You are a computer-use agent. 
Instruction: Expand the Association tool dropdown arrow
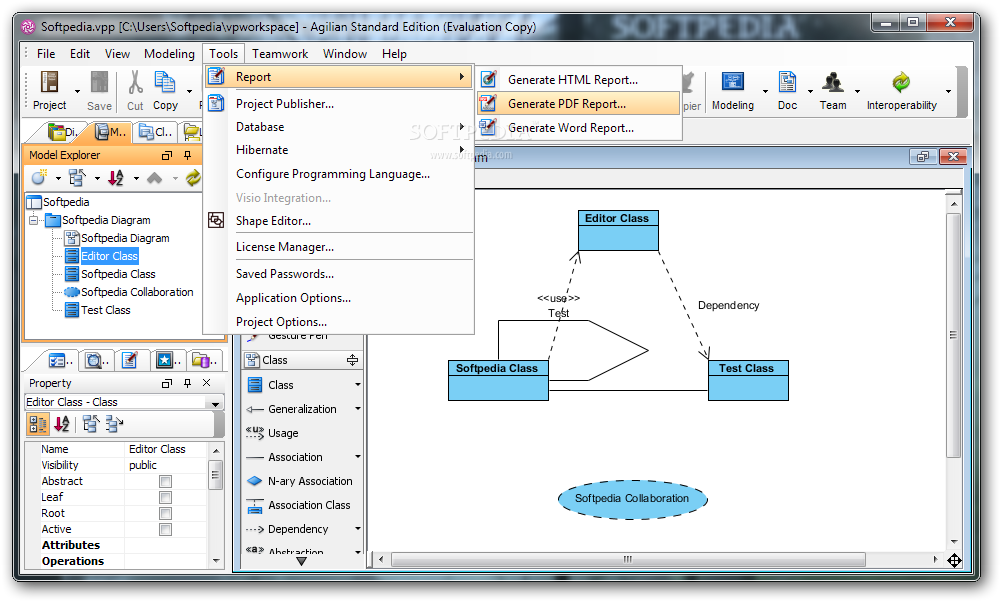(x=358, y=457)
